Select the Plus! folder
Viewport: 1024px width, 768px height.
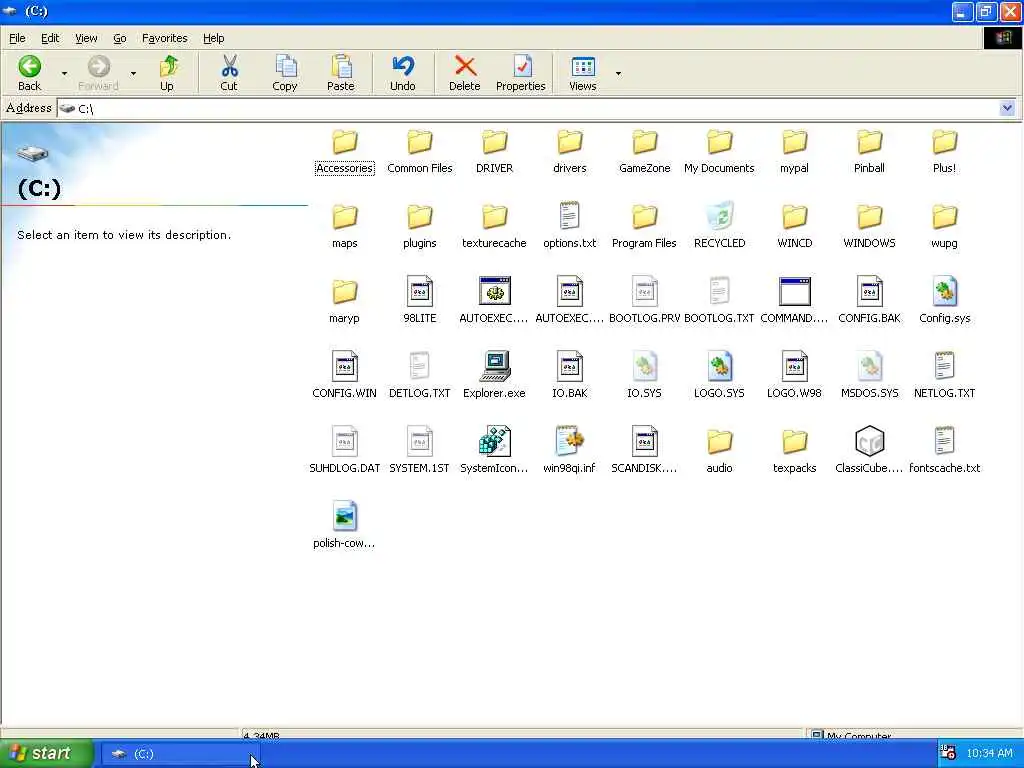(945, 152)
